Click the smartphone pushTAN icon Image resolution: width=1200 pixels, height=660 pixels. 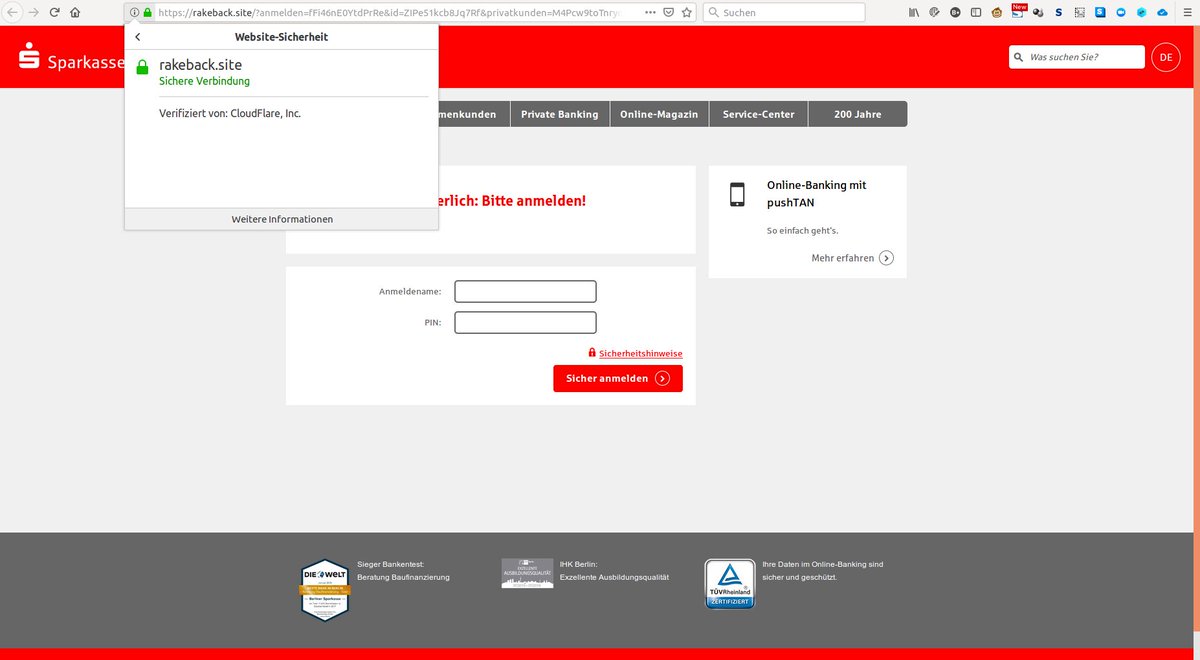click(x=737, y=194)
